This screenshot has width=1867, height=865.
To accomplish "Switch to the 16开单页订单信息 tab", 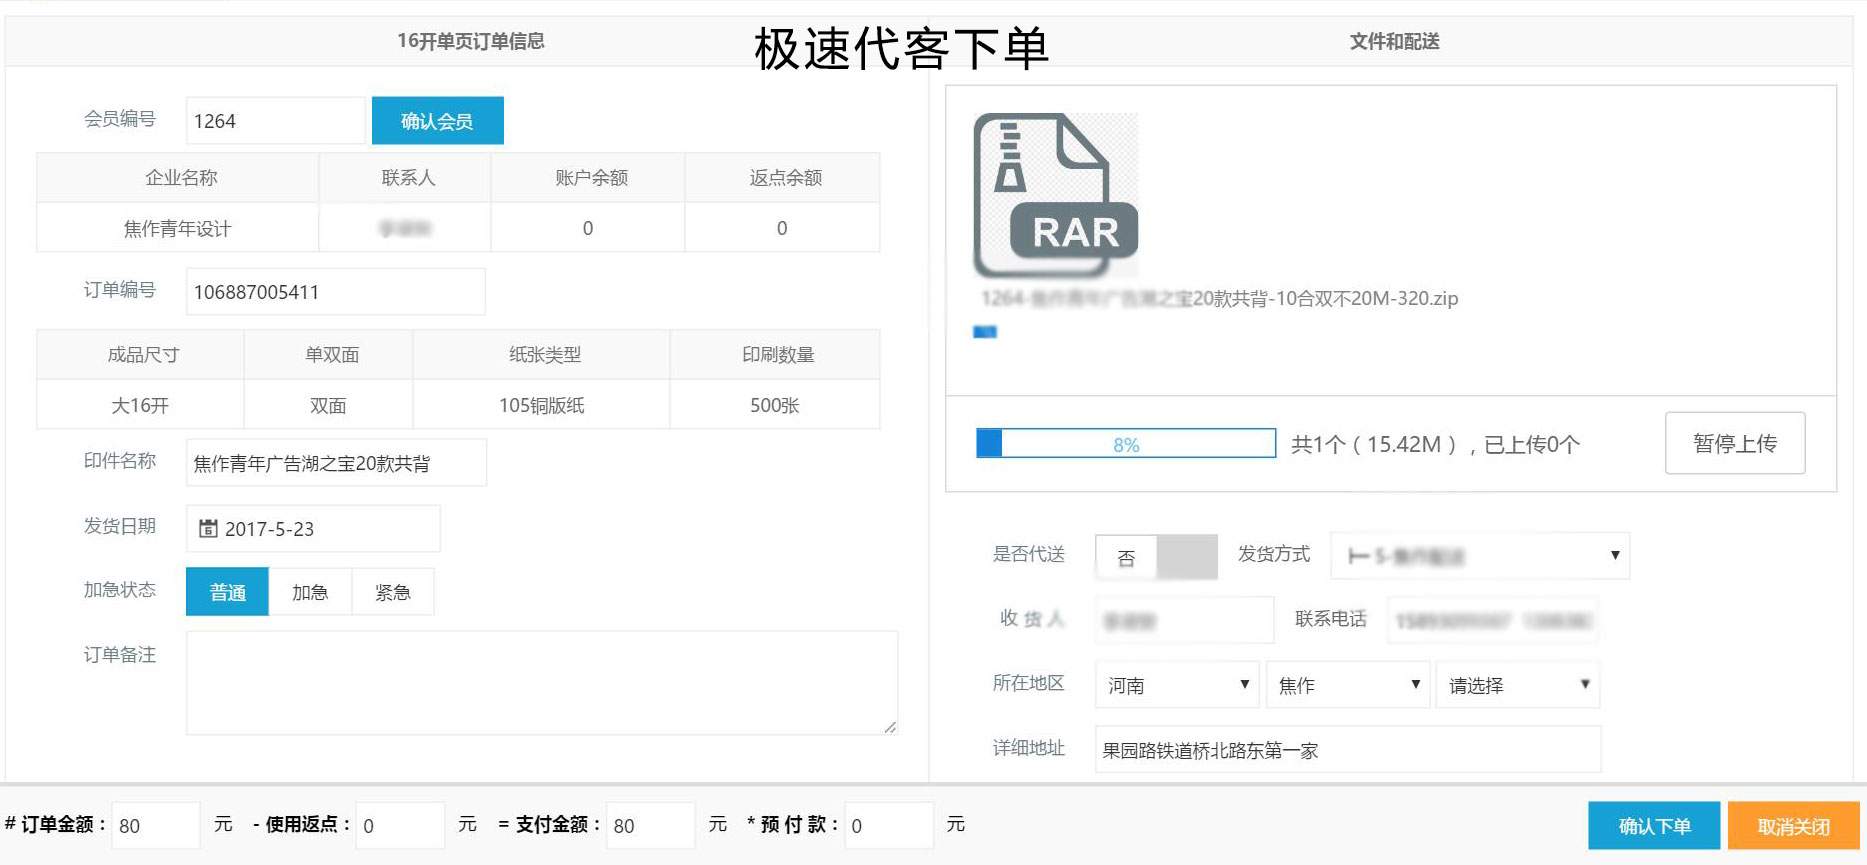I will [x=470, y=41].
